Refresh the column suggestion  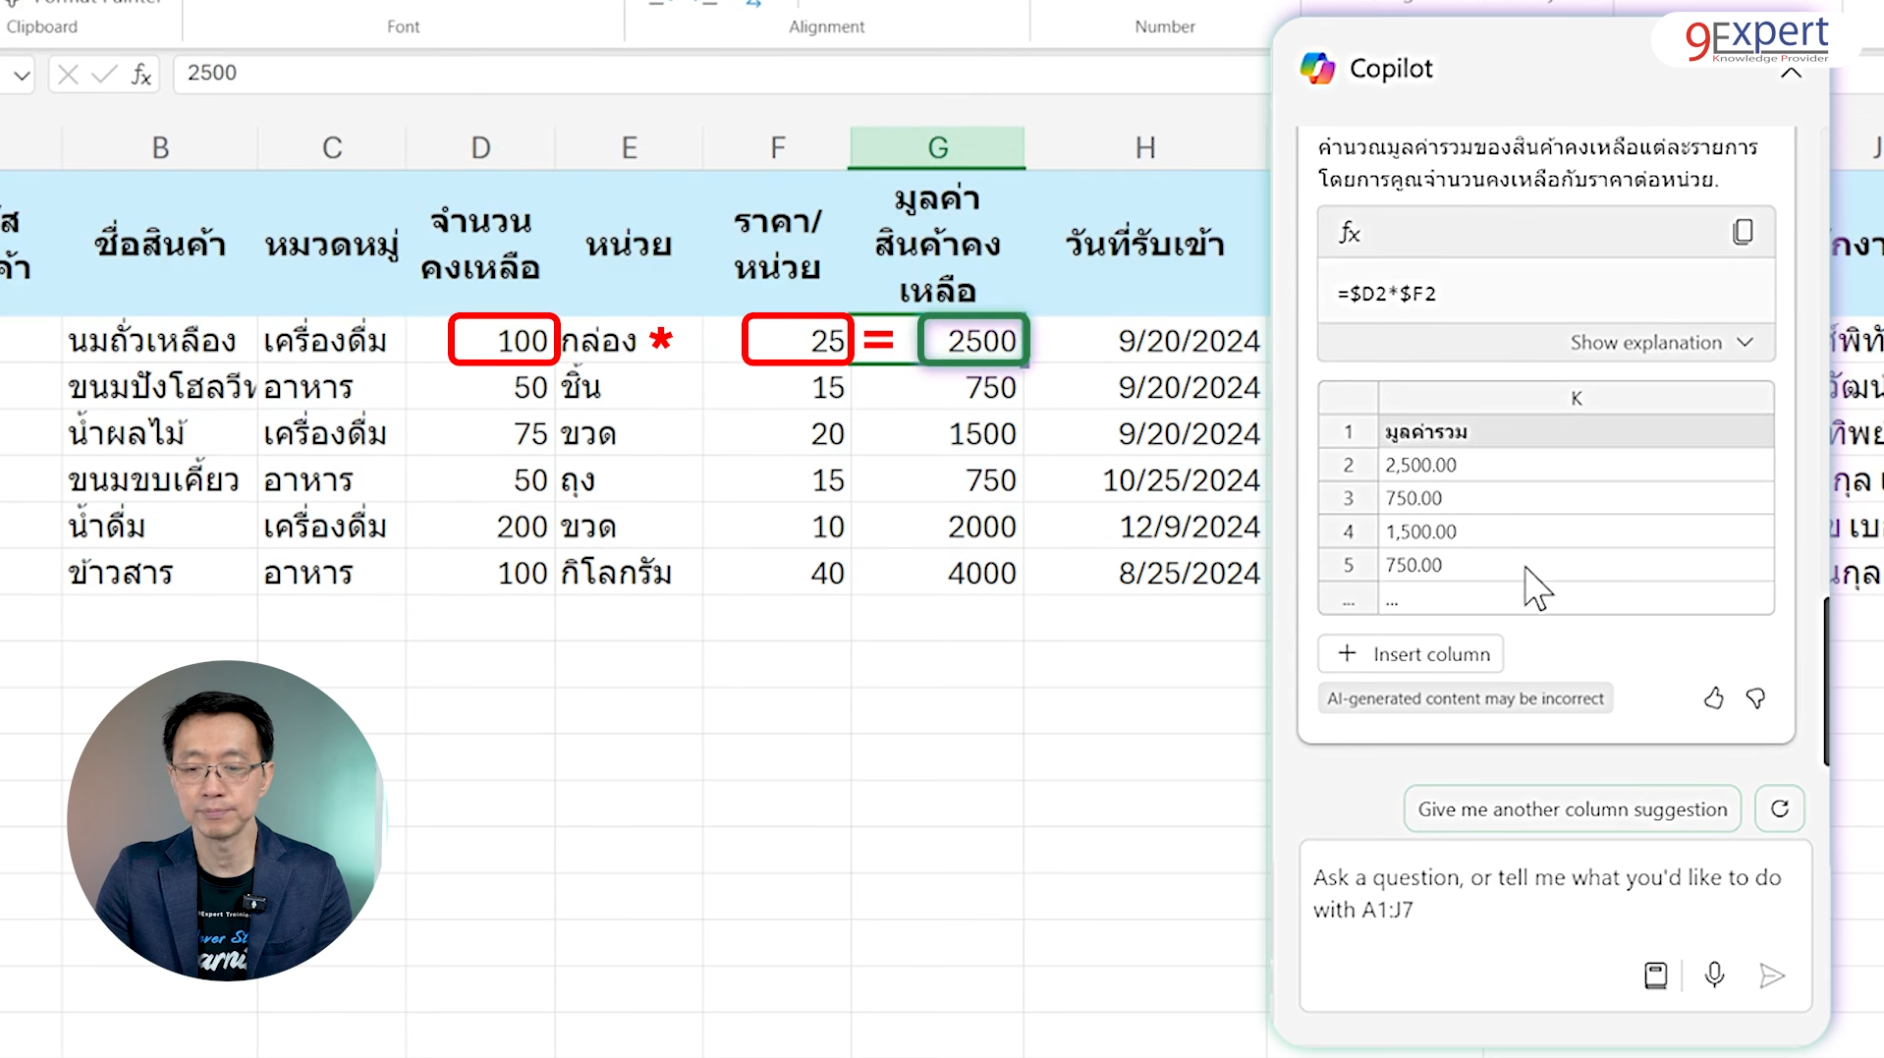click(x=1779, y=808)
